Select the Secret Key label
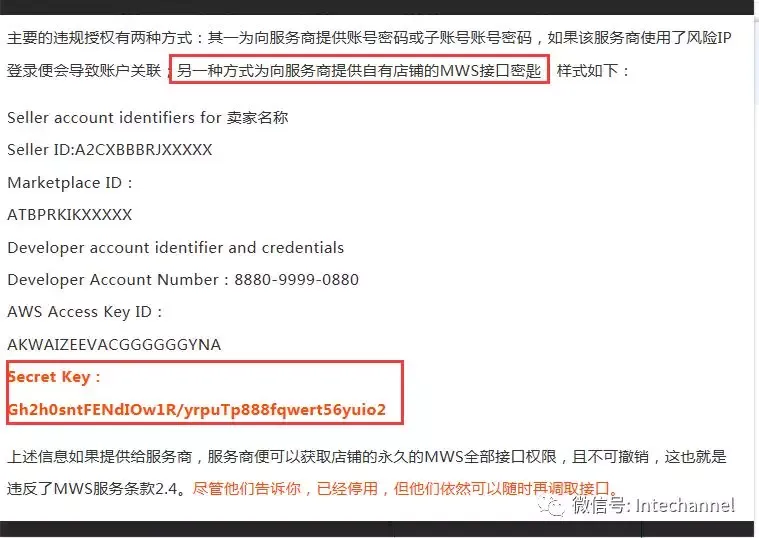759x538 pixels. click(54, 377)
